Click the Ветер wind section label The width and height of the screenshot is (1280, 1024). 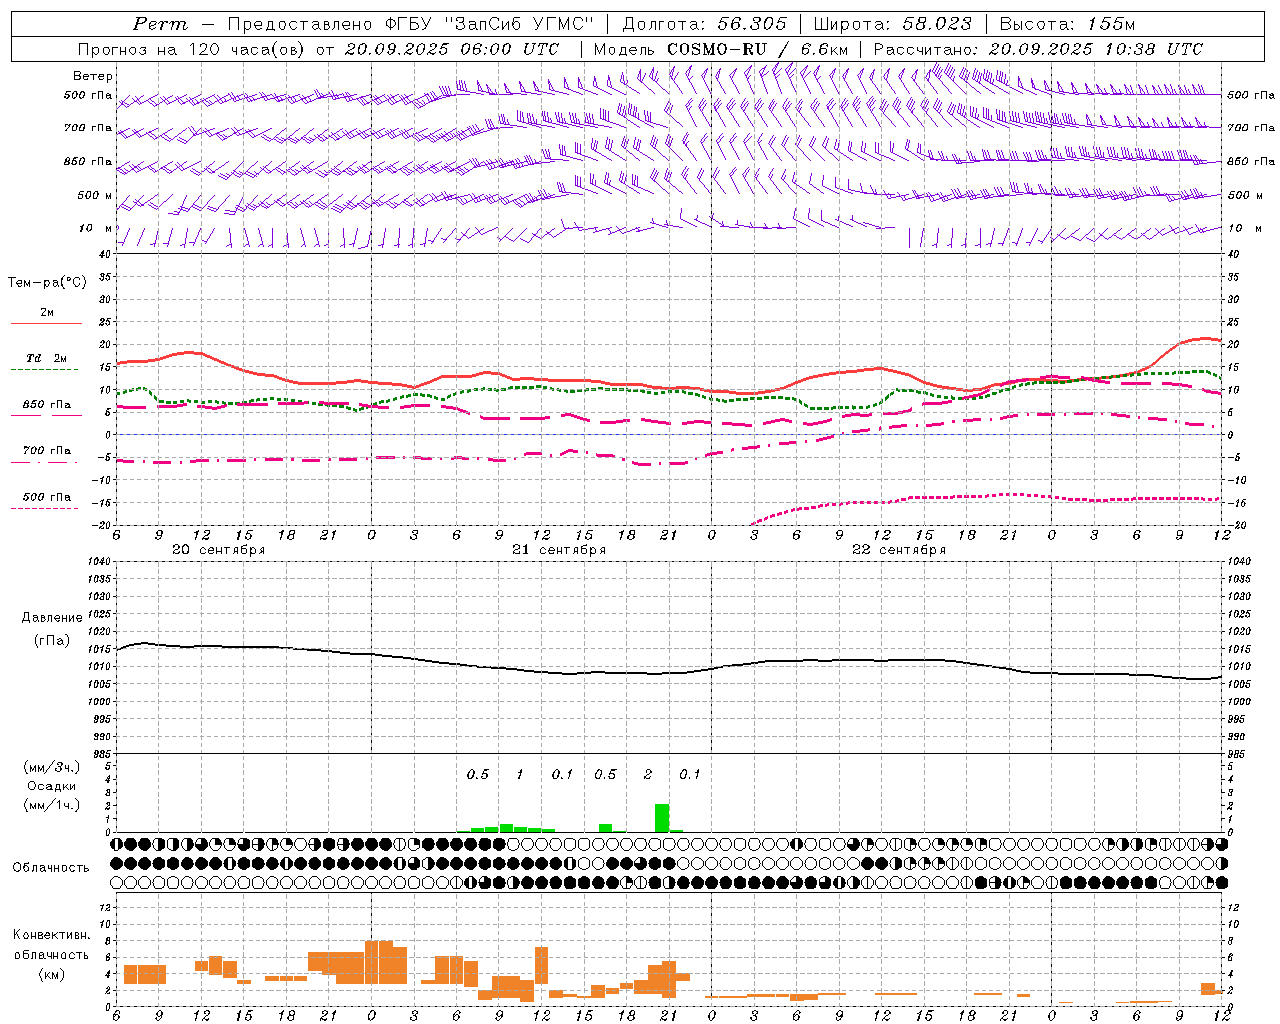point(93,76)
